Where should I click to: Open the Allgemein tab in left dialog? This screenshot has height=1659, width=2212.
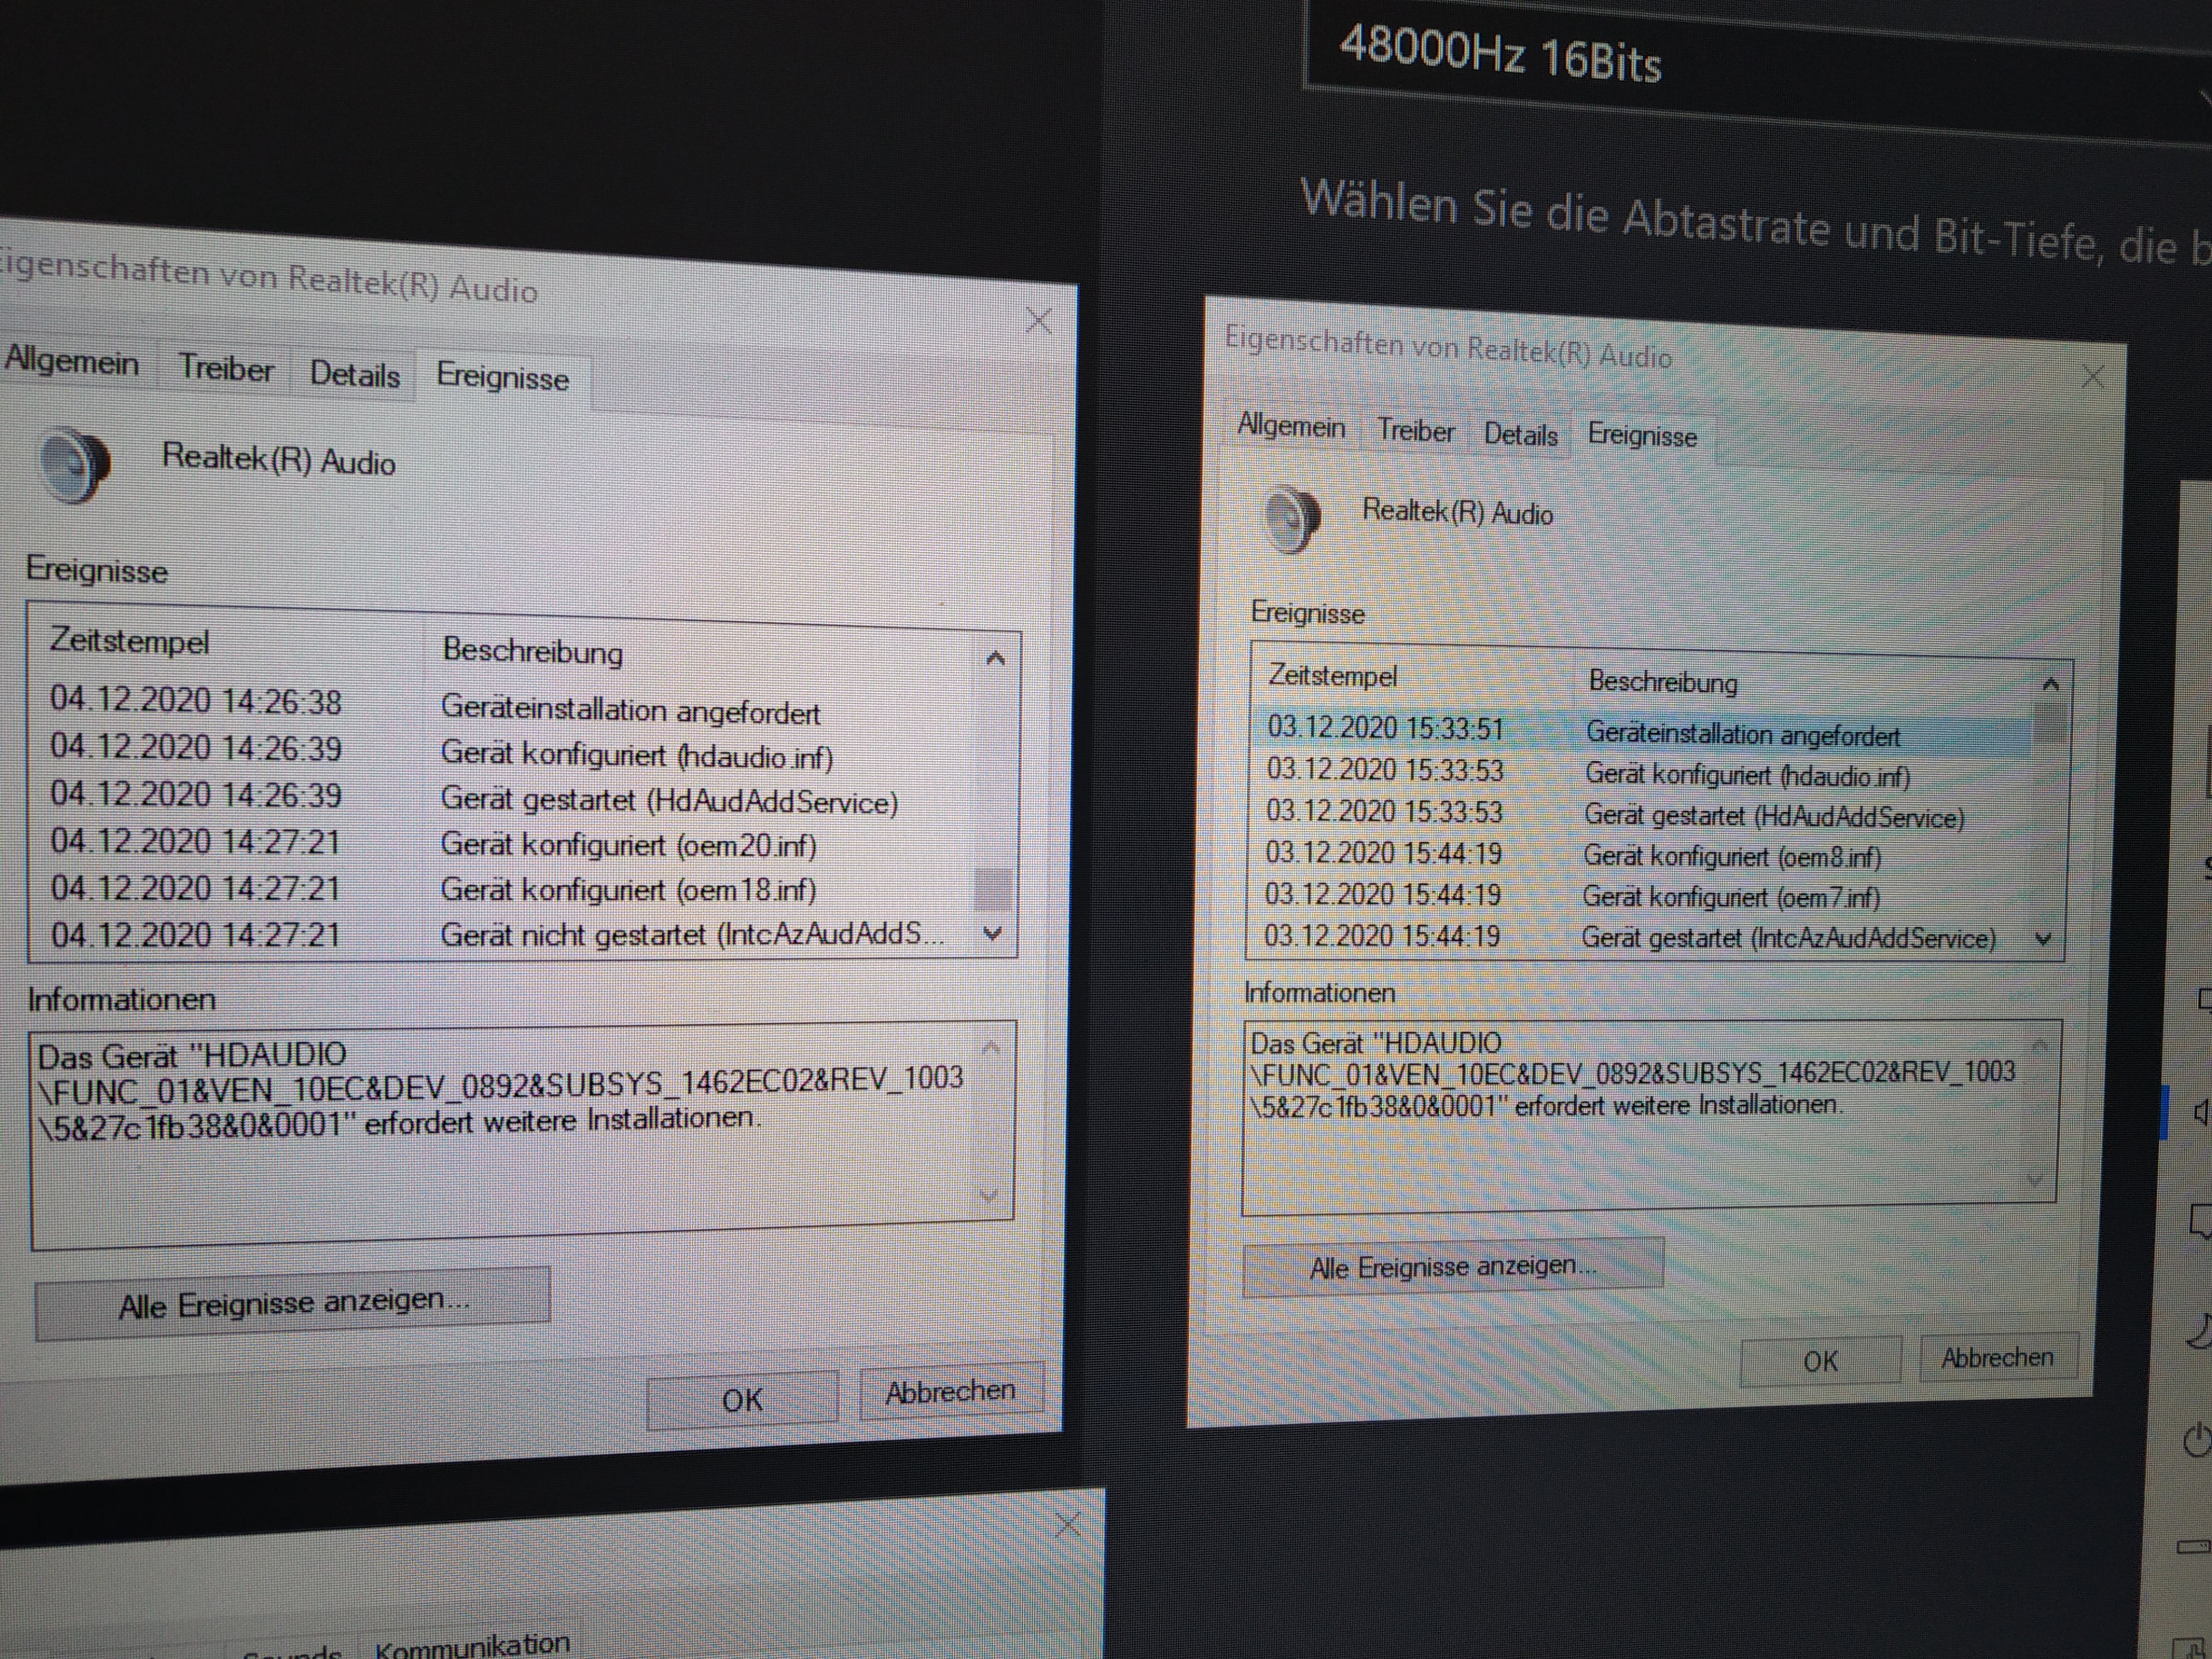(72, 361)
